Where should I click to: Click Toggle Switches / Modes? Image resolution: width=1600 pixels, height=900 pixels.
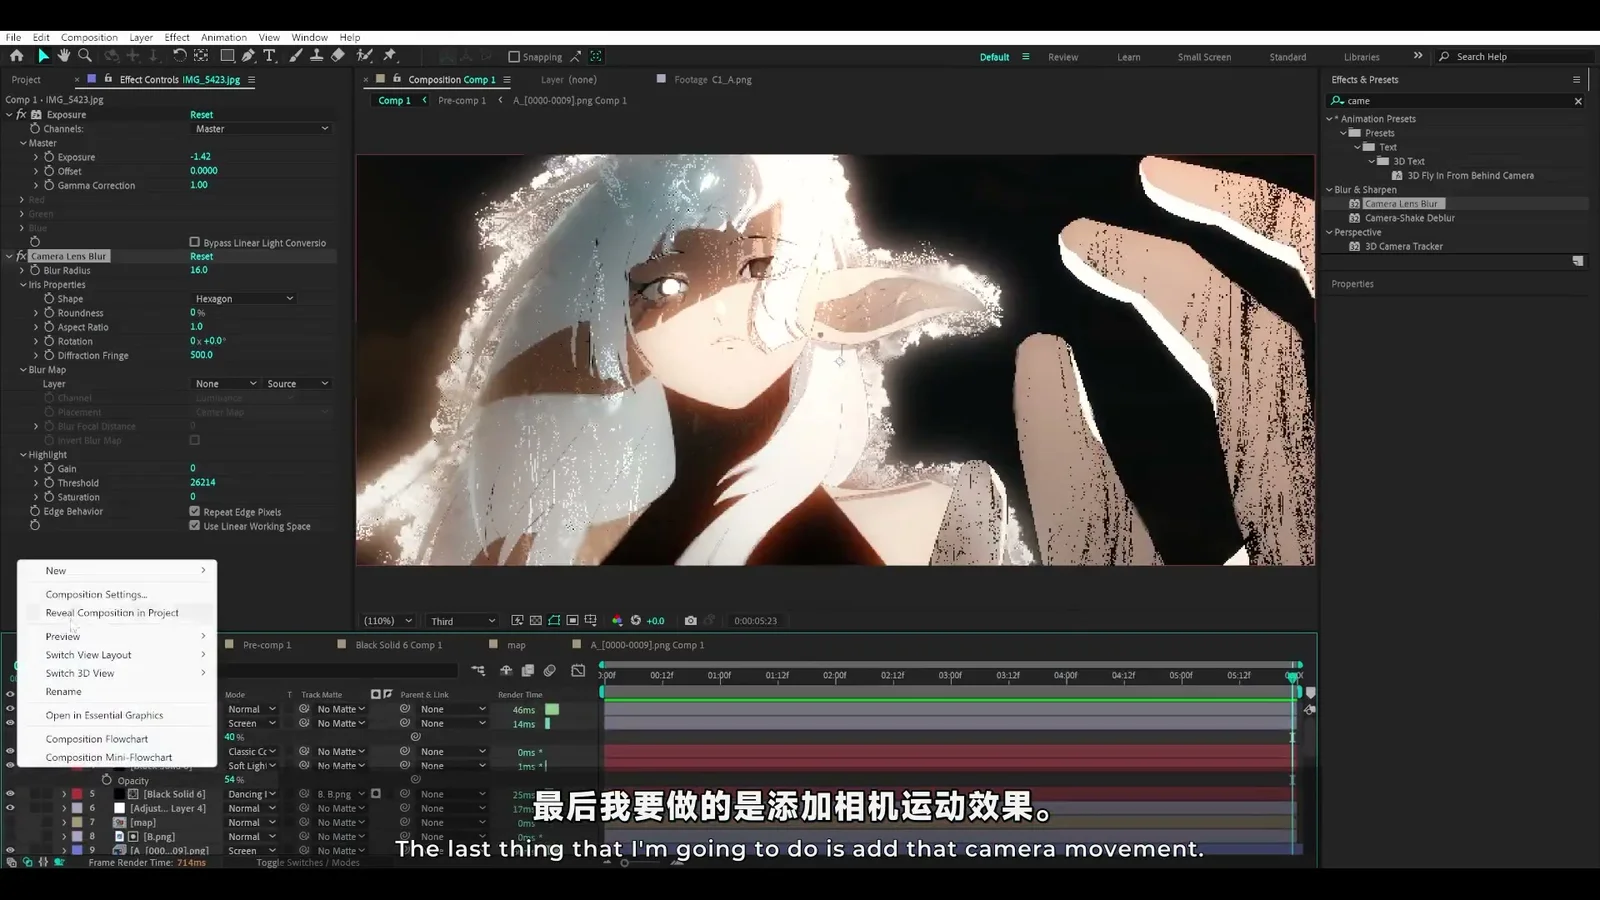click(308, 863)
